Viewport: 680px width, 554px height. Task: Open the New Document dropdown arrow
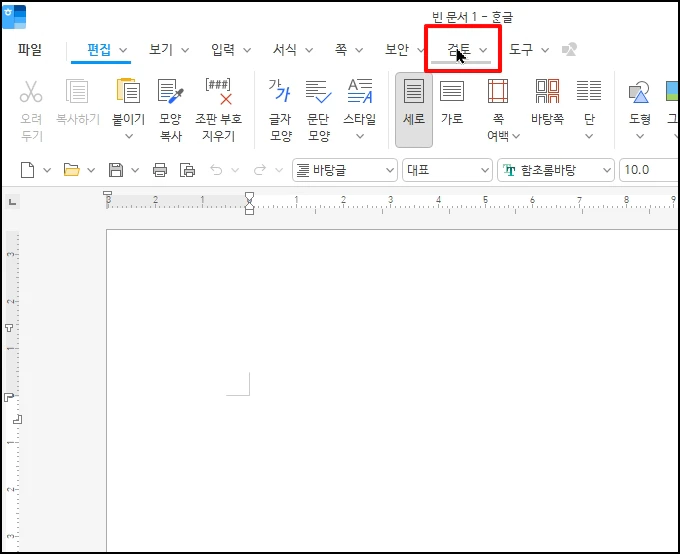[47, 170]
